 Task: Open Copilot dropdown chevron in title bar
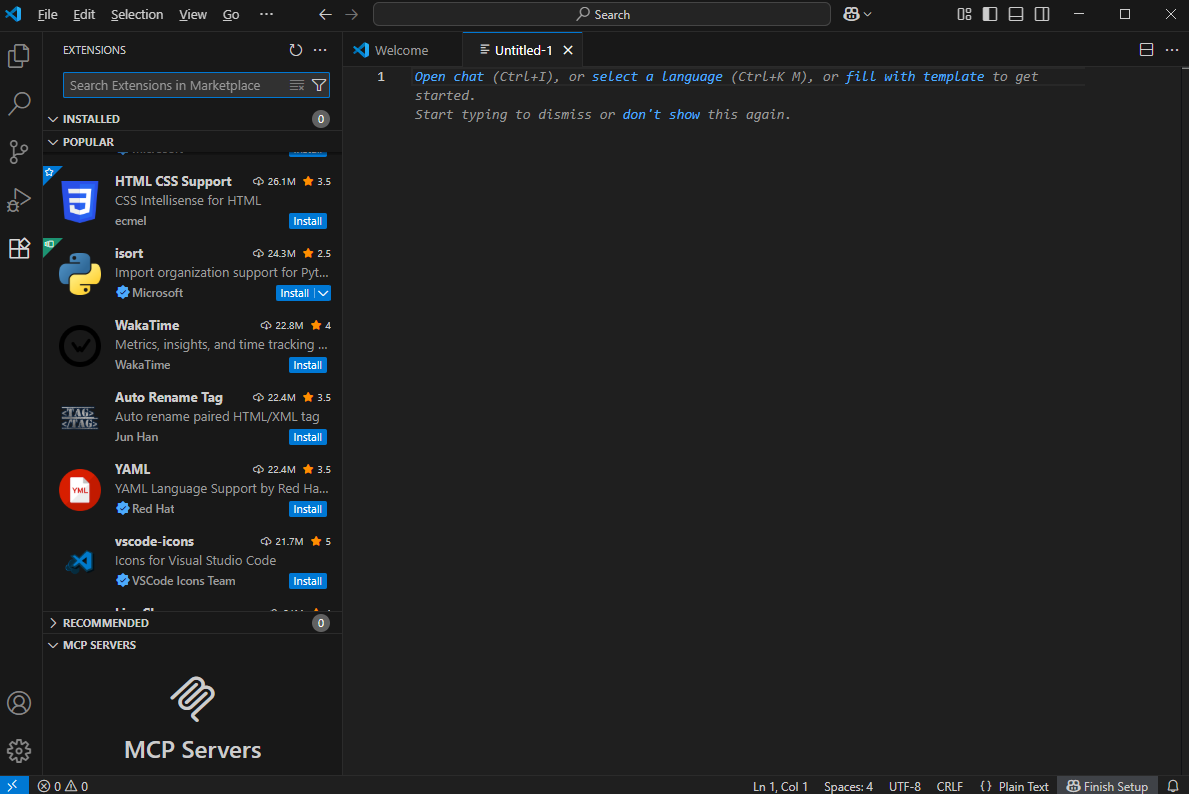[867, 14]
